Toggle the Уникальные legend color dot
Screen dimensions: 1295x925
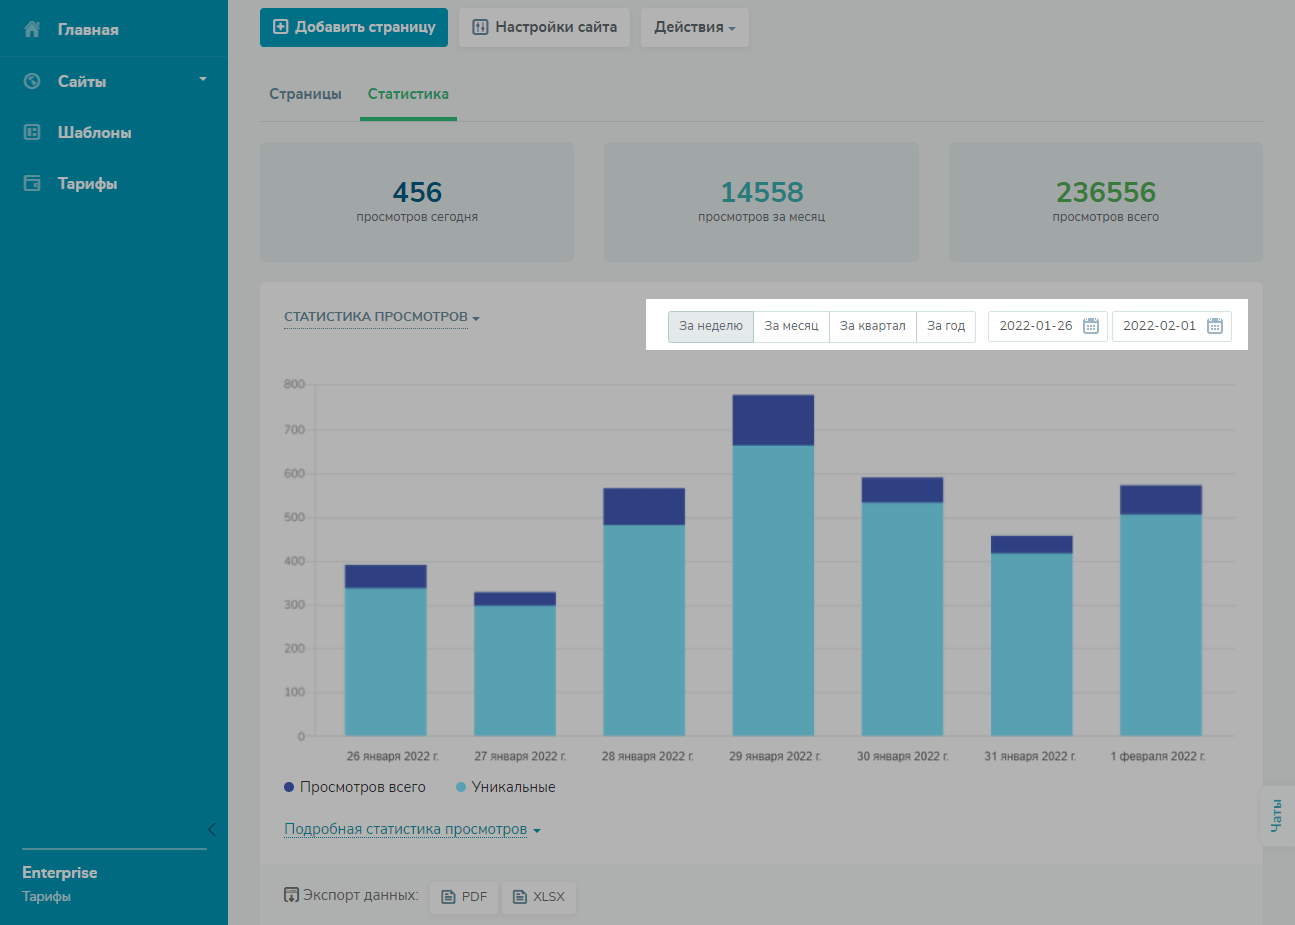click(461, 787)
